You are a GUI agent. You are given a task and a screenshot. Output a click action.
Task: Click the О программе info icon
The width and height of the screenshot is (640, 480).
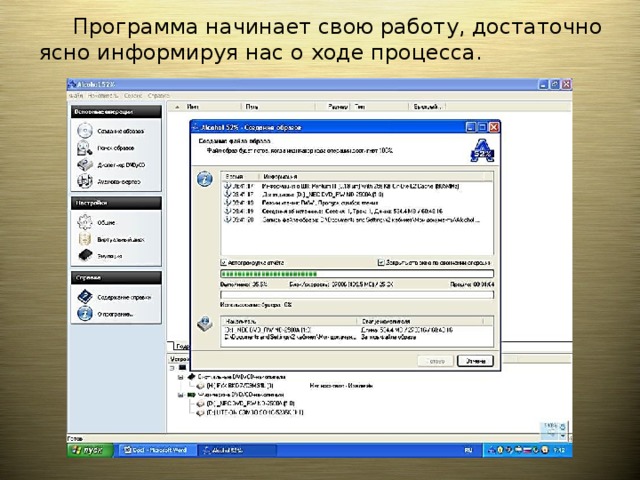coord(84,313)
